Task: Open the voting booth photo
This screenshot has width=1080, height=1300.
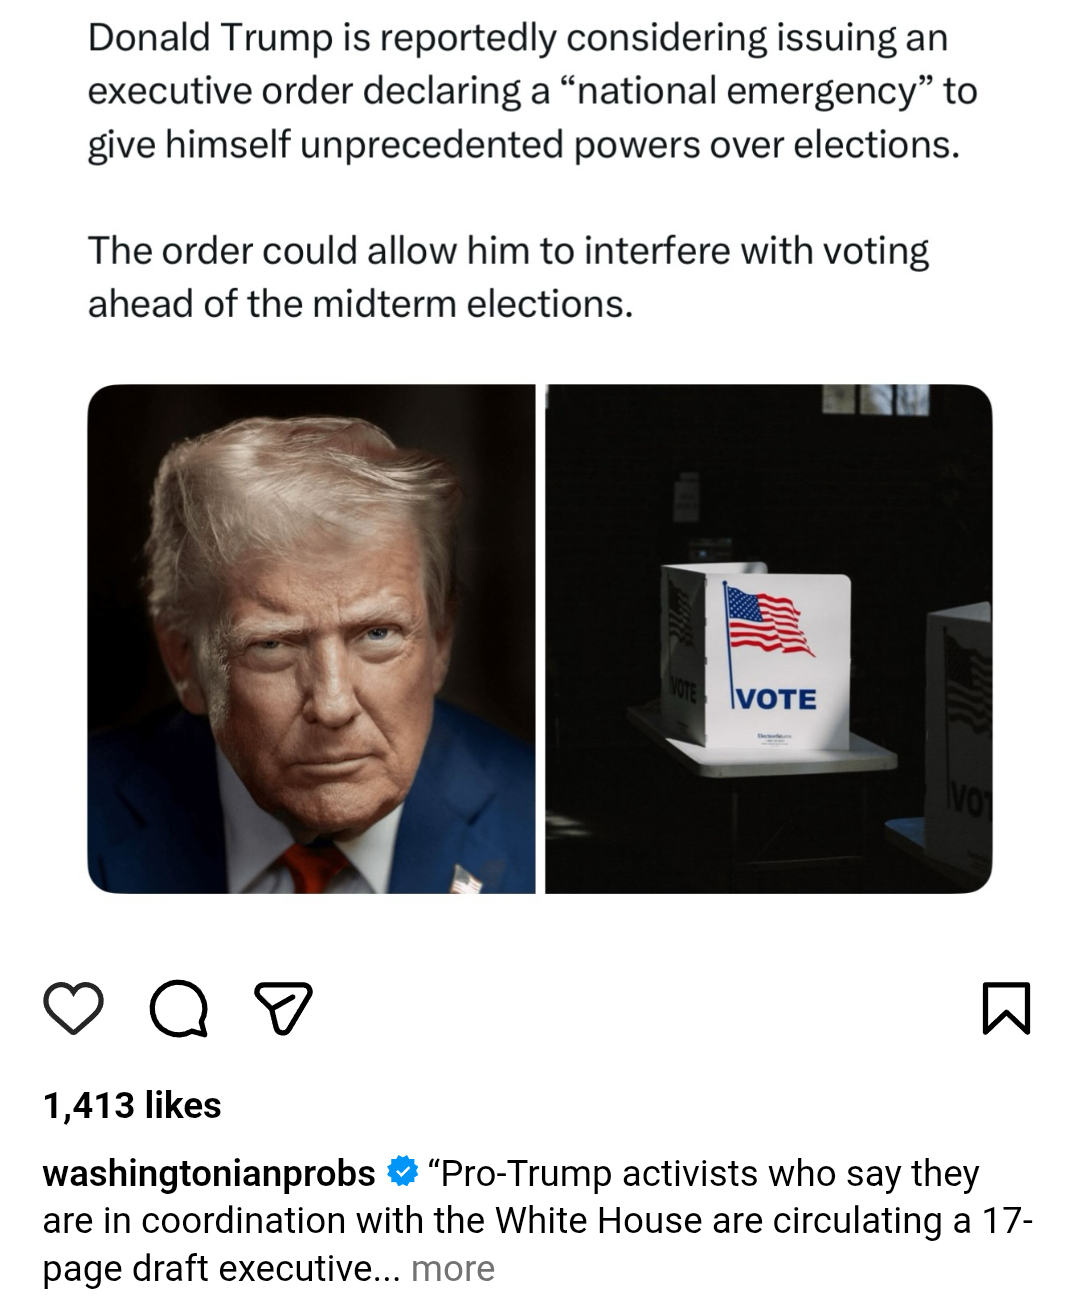Action: (x=768, y=639)
